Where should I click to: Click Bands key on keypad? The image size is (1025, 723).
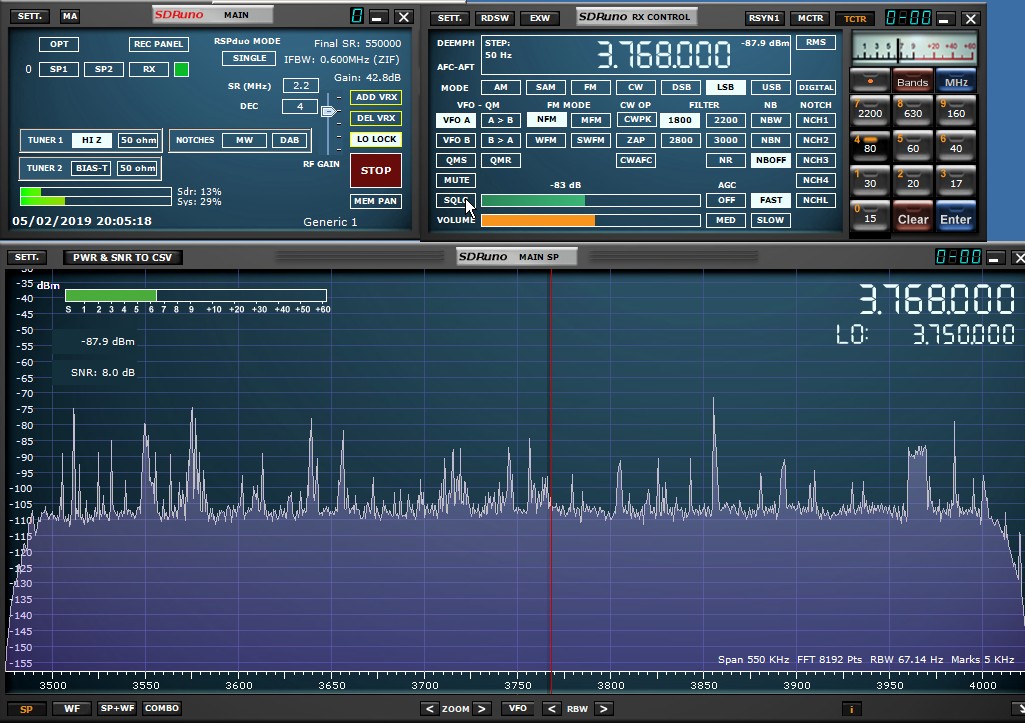click(913, 81)
